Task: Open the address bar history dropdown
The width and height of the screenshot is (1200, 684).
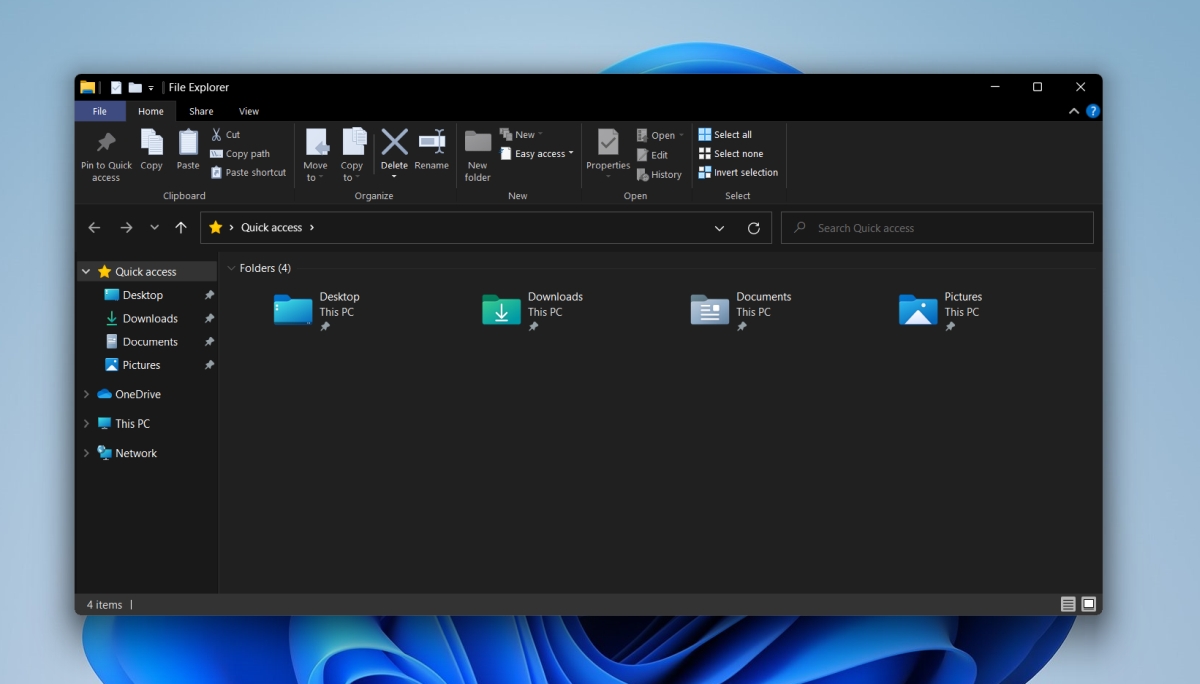Action: coord(719,228)
